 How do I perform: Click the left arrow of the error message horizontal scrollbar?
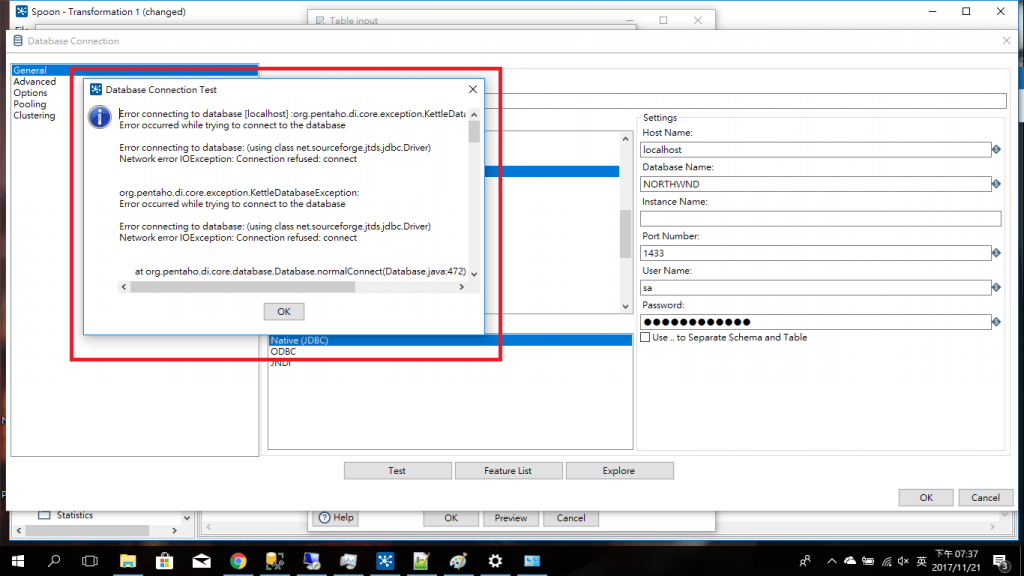[124, 287]
